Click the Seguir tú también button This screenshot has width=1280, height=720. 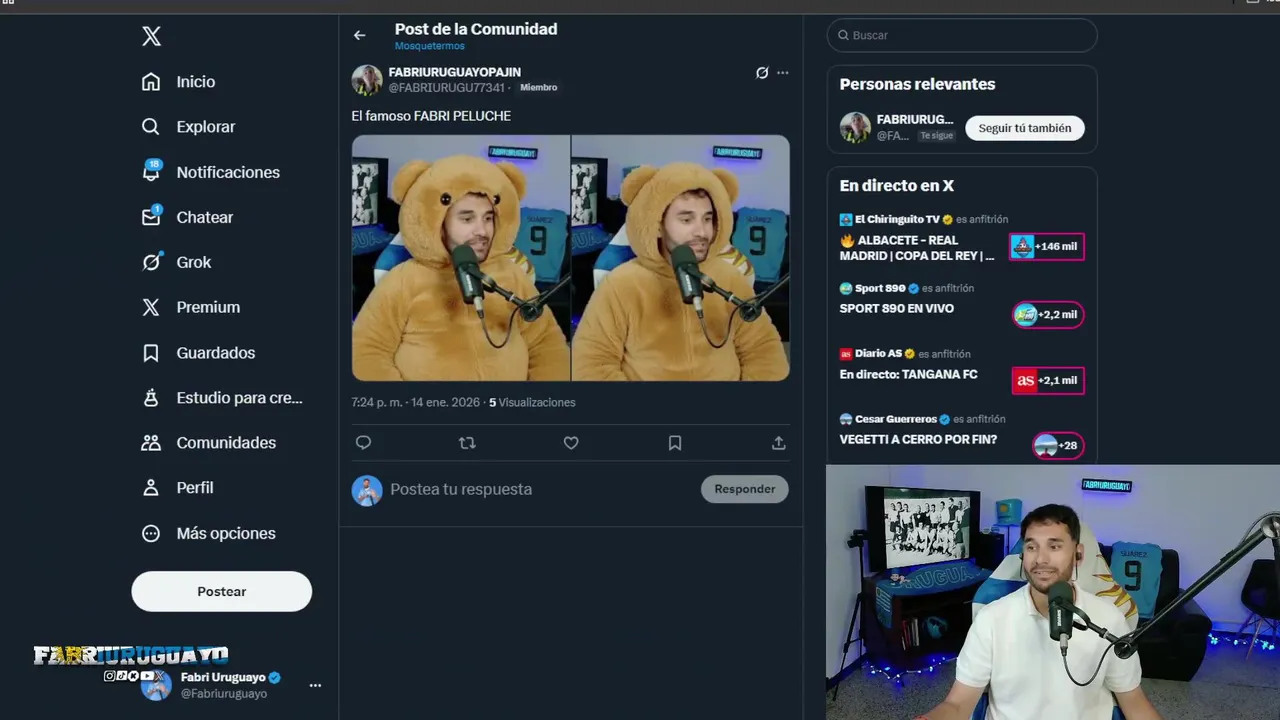pyautogui.click(x=1025, y=128)
